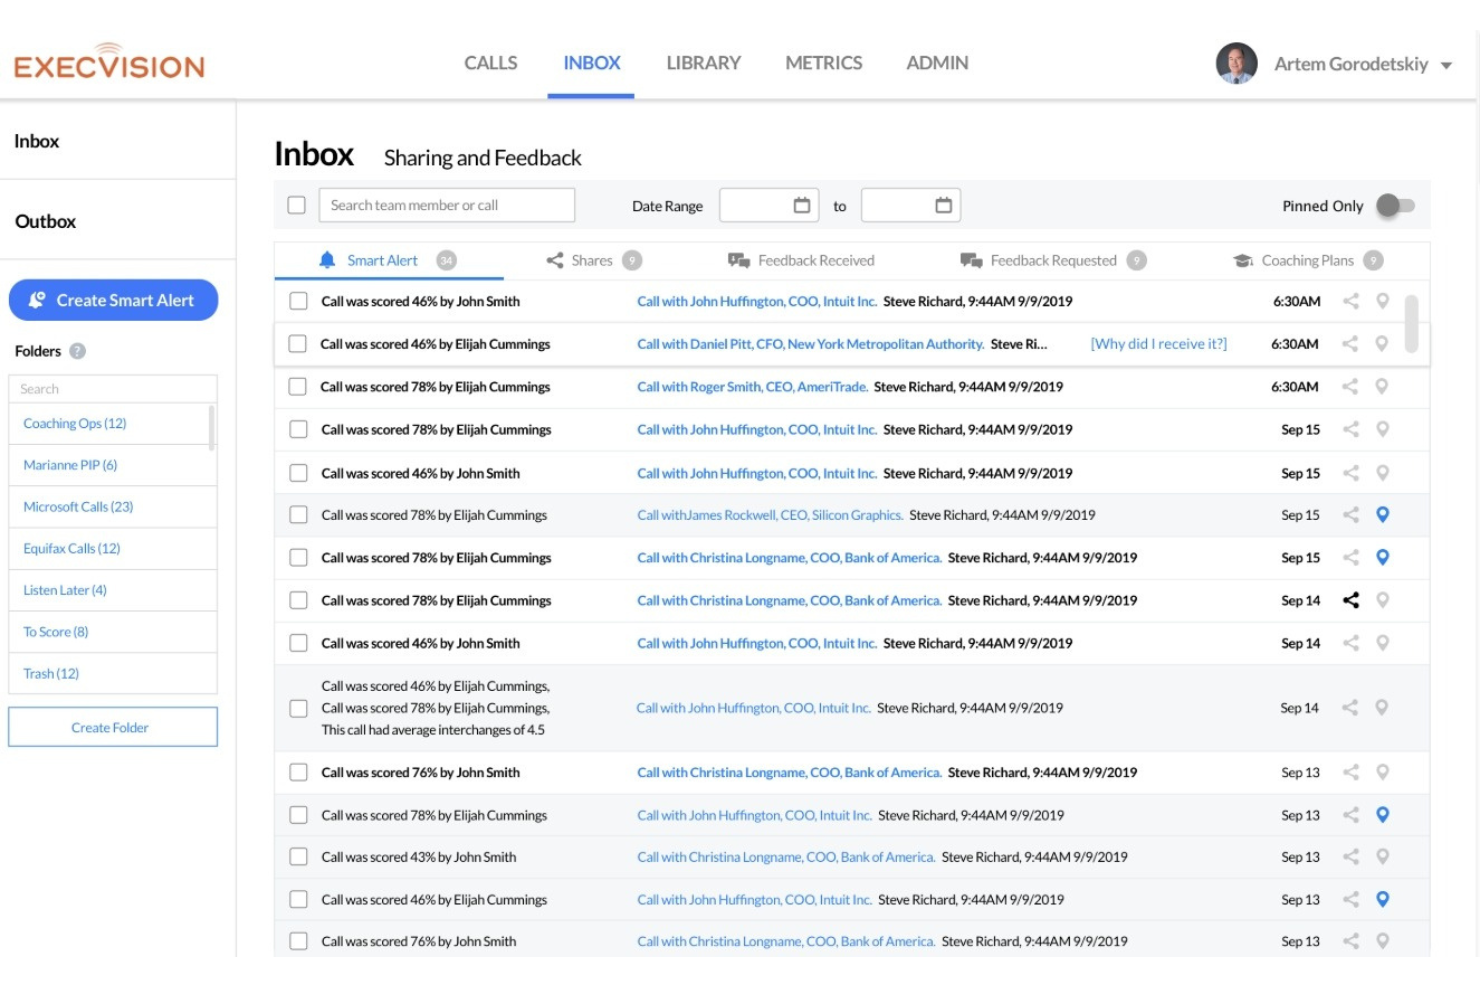The width and height of the screenshot is (1480, 987).
Task: Check the select-all checkbox beside search
Action: [296, 205]
